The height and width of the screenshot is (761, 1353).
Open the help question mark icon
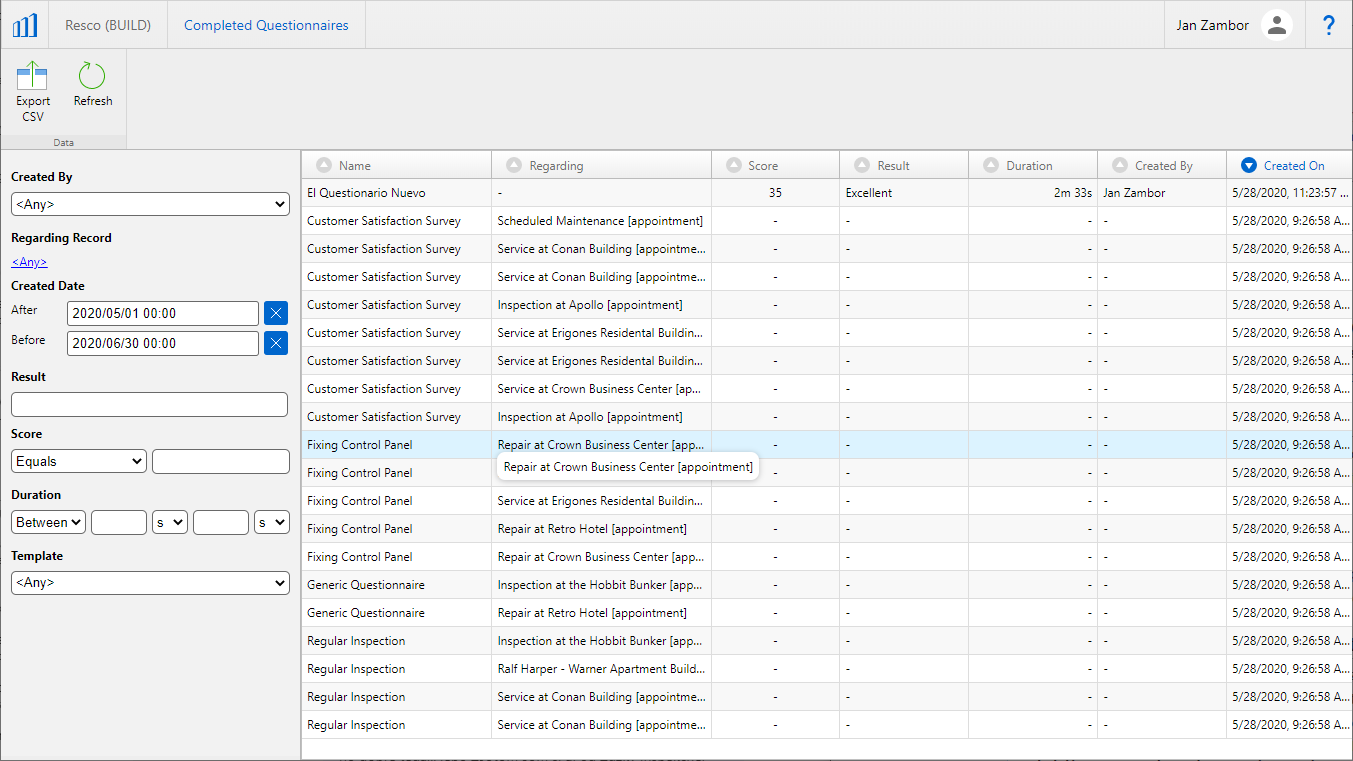click(x=1328, y=25)
